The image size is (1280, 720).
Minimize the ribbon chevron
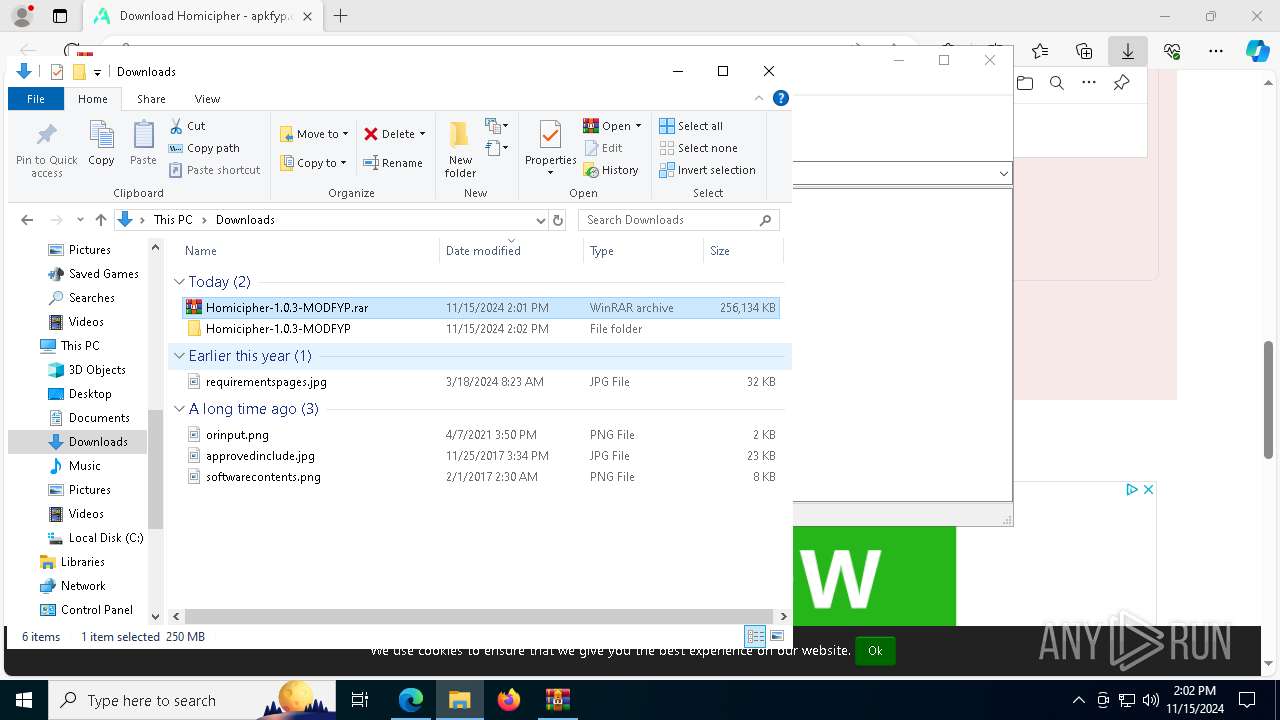click(759, 98)
